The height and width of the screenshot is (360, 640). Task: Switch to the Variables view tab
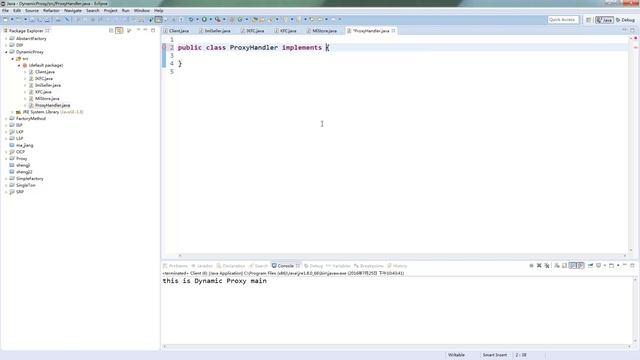(x=338, y=266)
